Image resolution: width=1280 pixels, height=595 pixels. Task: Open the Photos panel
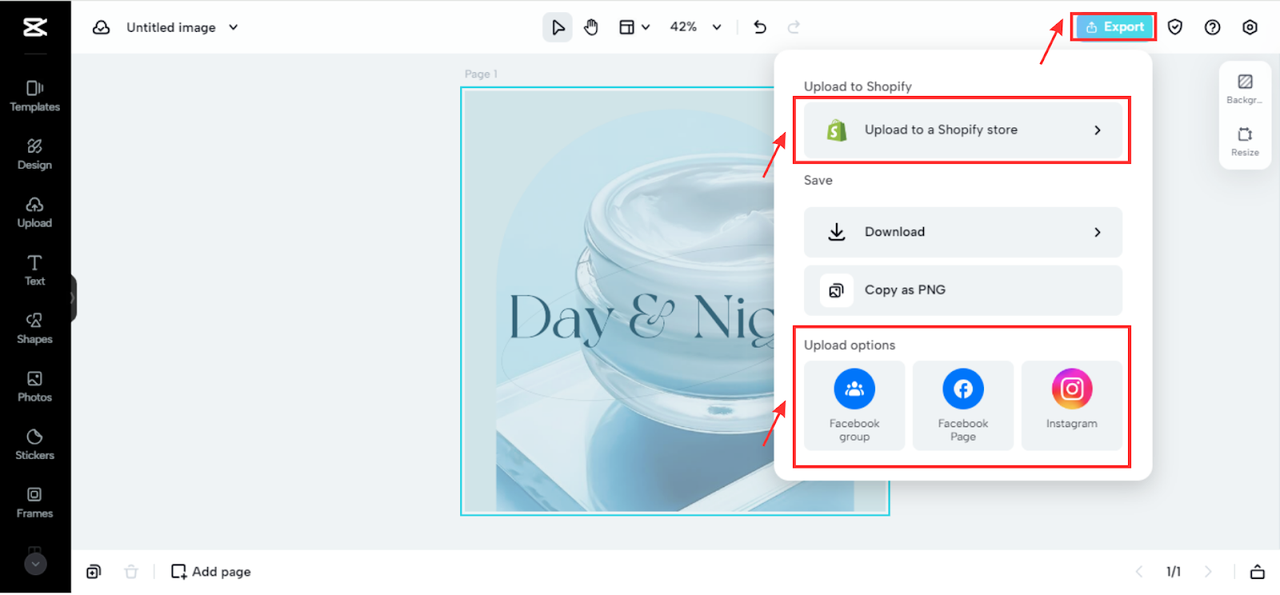[35, 386]
